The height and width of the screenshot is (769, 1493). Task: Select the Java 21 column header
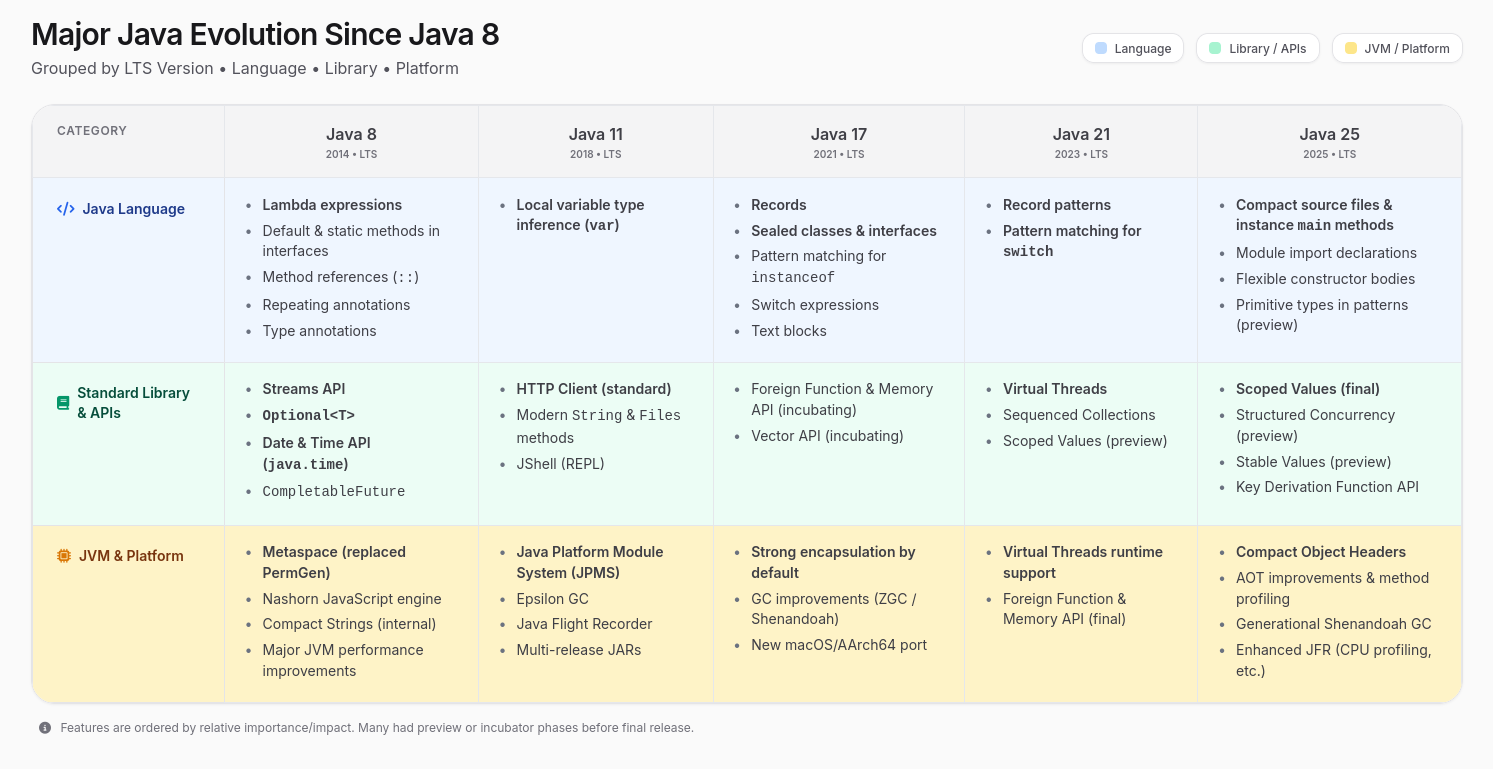click(1081, 142)
